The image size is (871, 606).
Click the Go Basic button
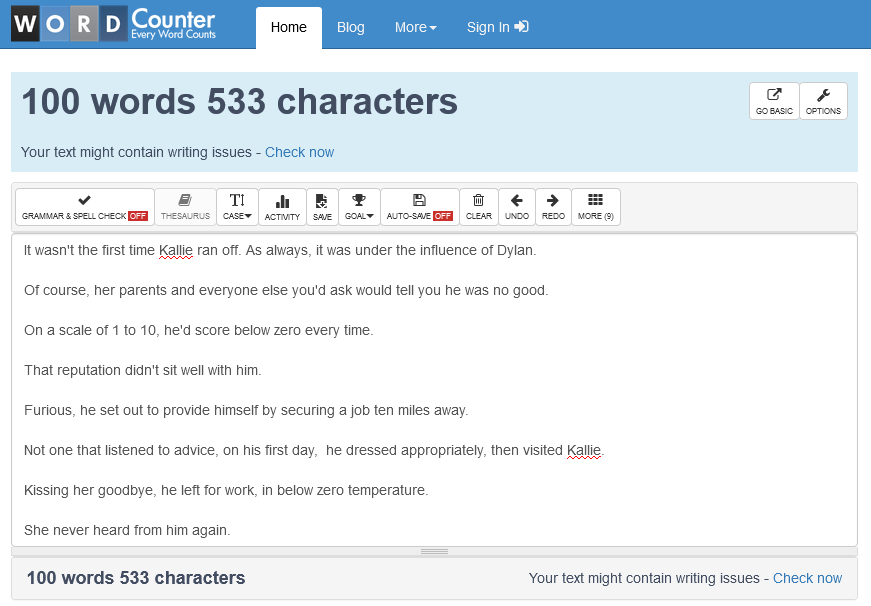pyautogui.click(x=774, y=101)
